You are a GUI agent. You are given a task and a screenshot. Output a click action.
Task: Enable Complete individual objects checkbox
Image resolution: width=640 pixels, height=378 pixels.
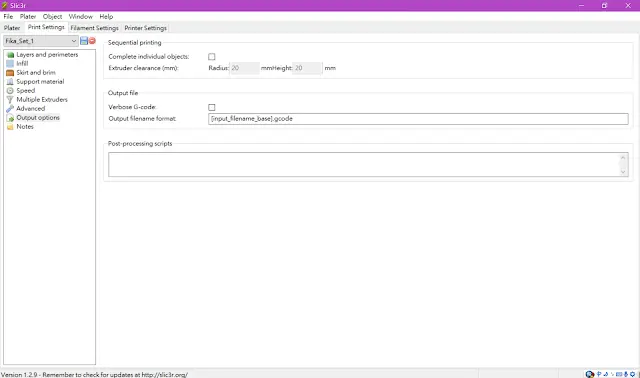click(x=211, y=57)
